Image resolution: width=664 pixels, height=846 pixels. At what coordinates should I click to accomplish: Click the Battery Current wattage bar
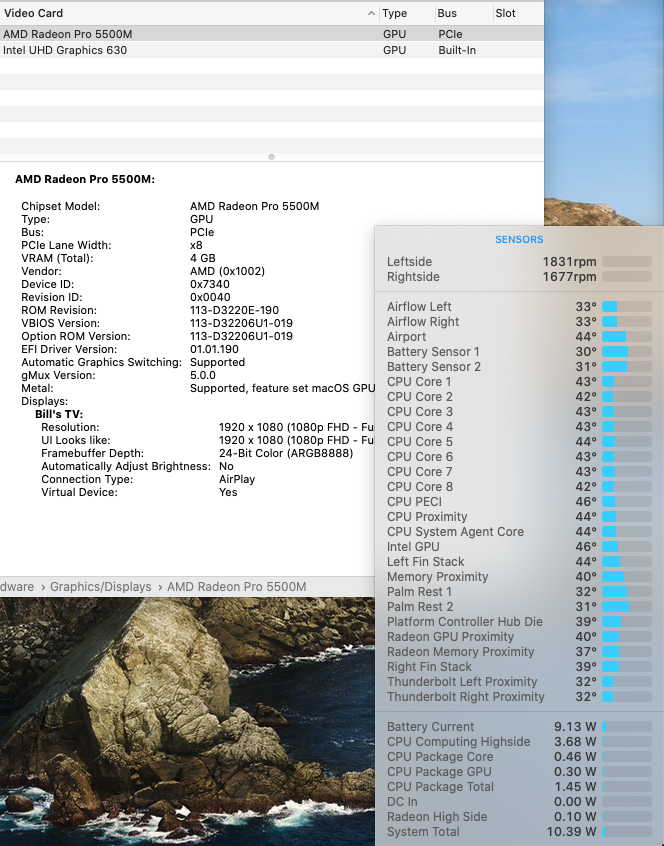(627, 727)
